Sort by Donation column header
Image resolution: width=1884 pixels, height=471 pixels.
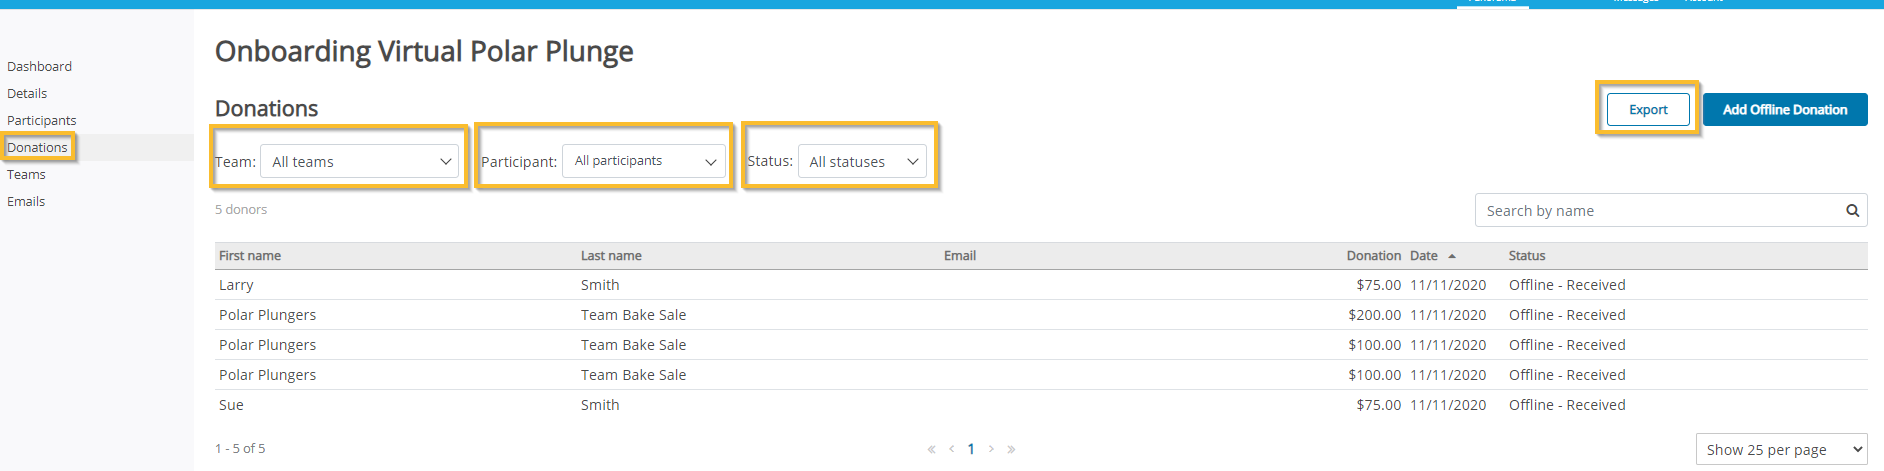[1374, 256]
